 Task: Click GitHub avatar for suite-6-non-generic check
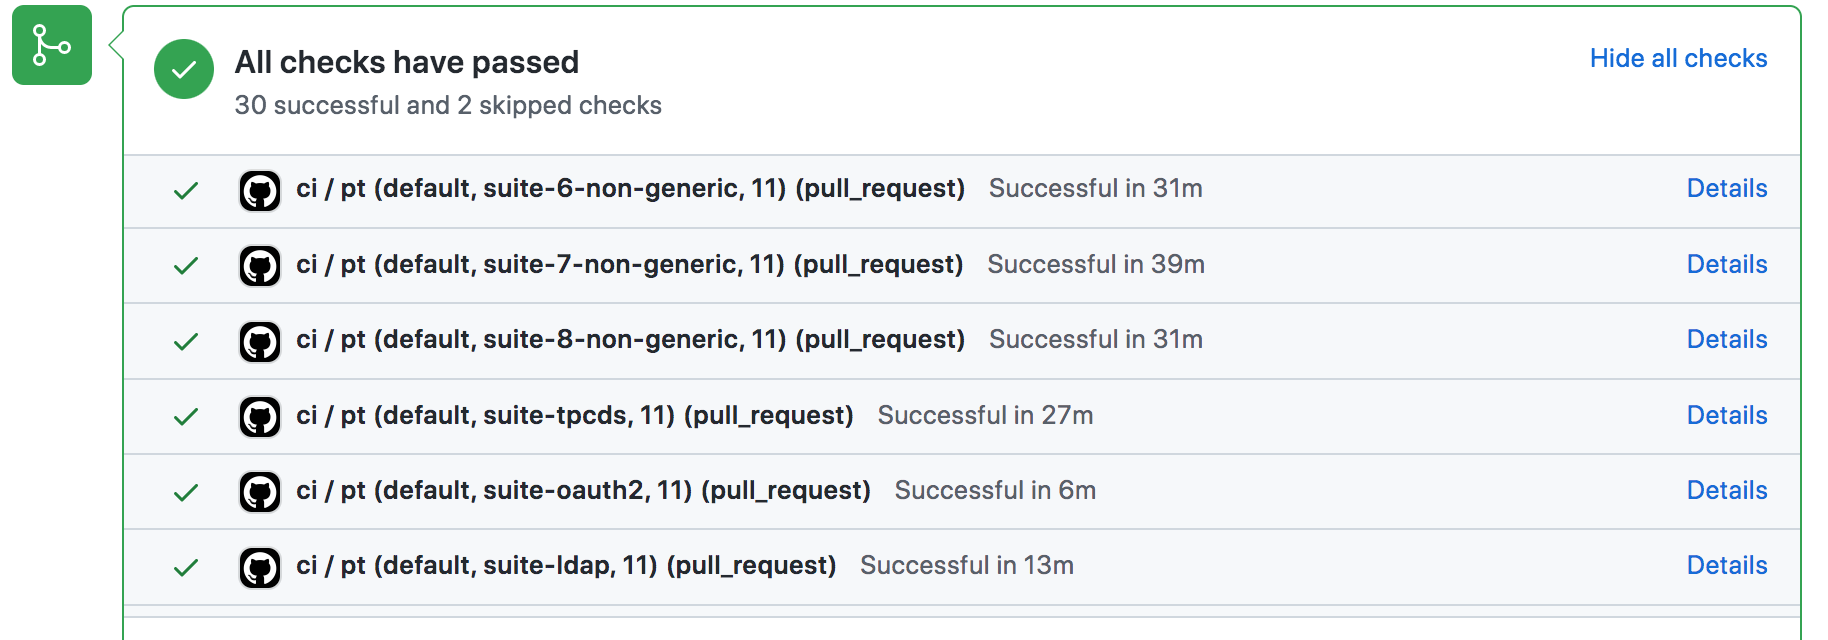pyautogui.click(x=260, y=190)
